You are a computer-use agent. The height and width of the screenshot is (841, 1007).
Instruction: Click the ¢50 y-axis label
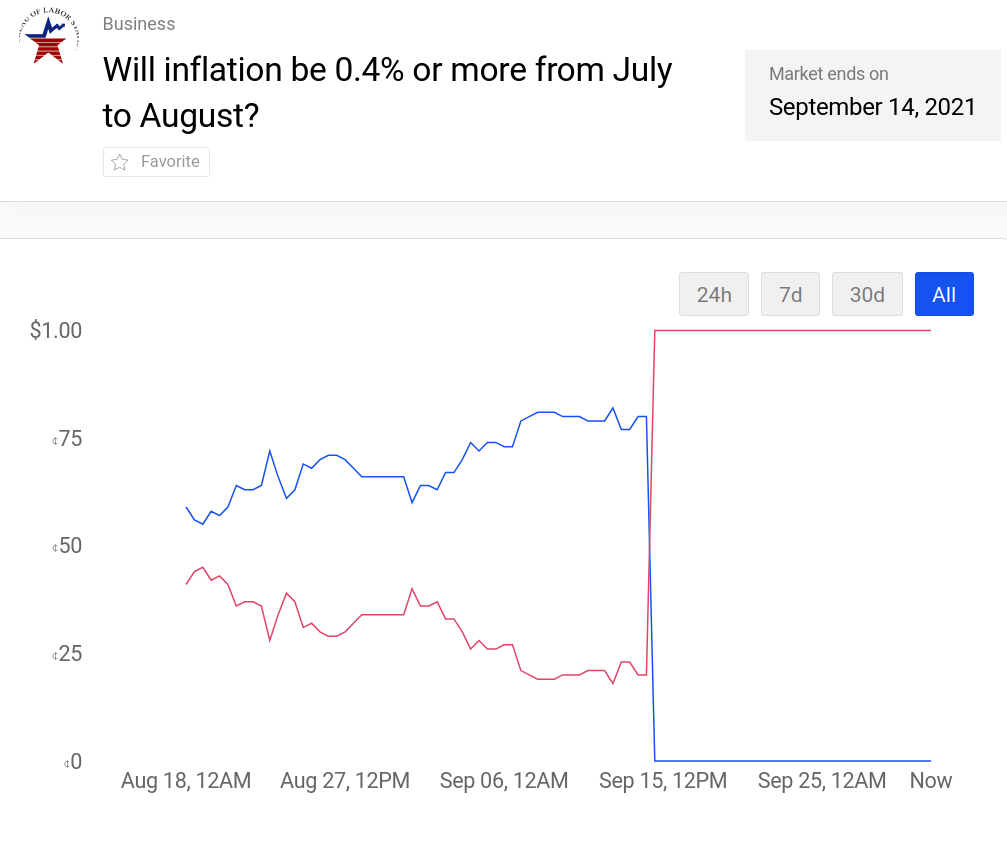point(68,546)
